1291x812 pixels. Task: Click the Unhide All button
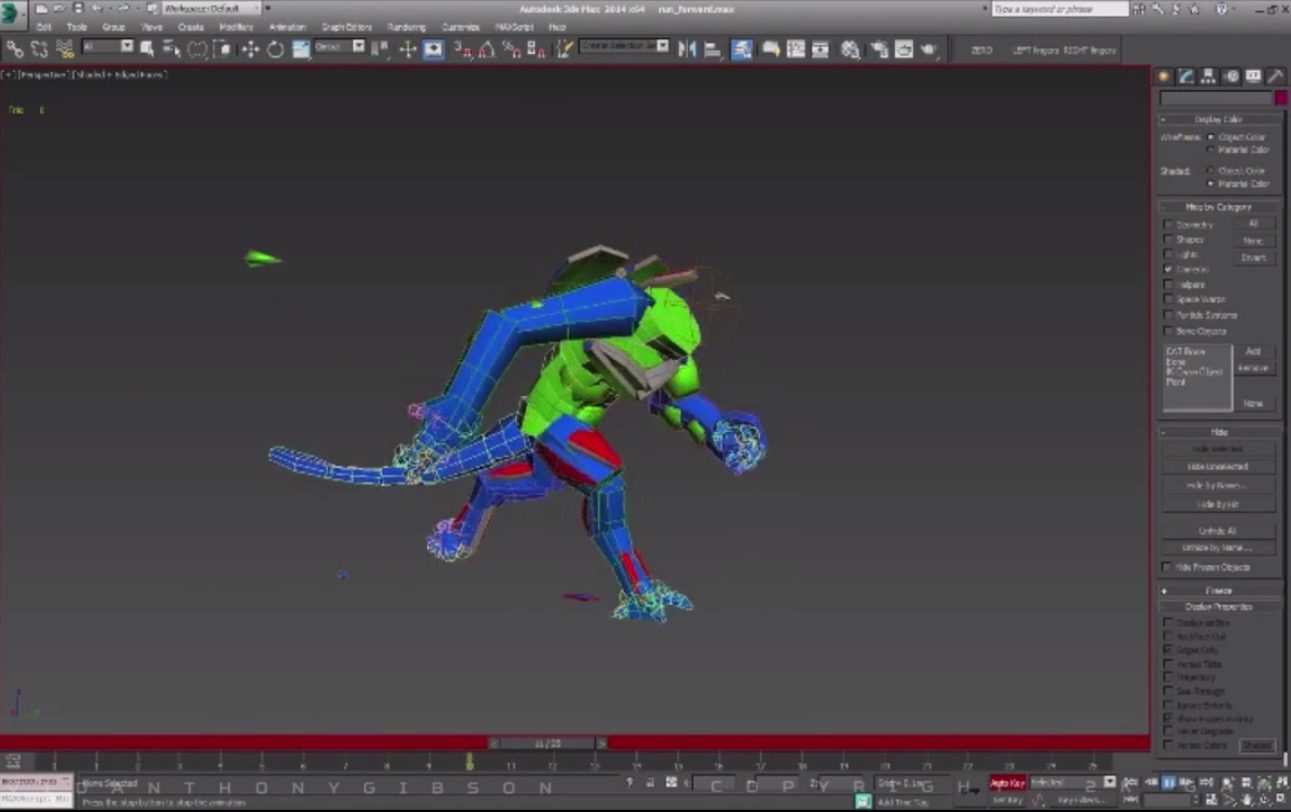pos(1219,531)
